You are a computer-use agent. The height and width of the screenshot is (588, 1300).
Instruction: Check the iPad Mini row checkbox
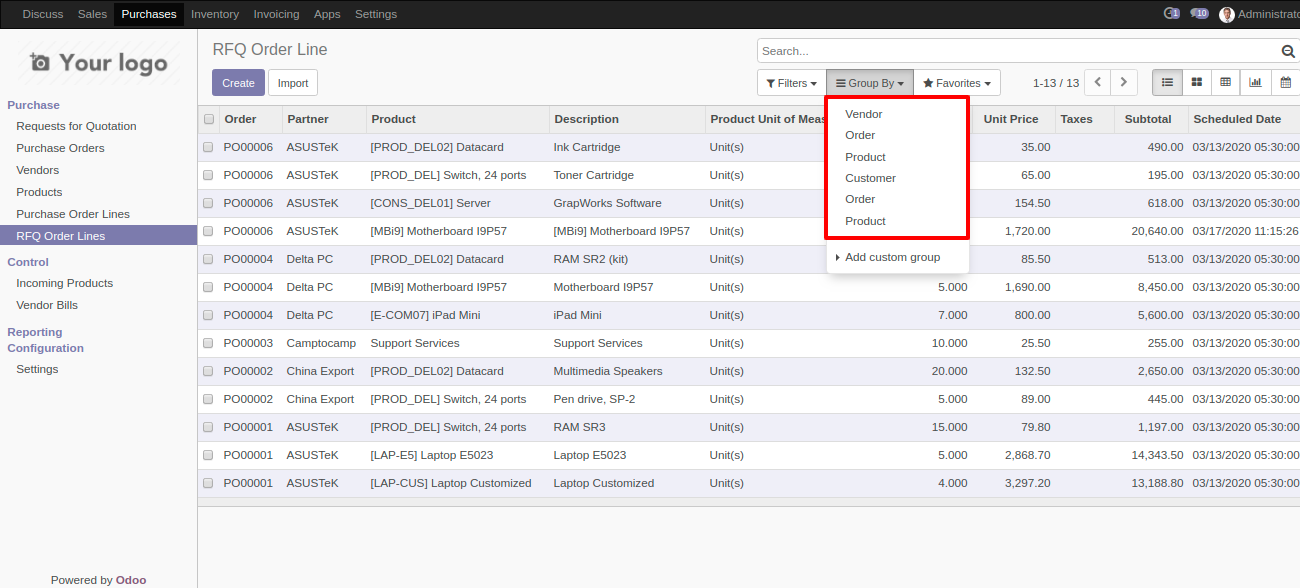[x=208, y=315]
